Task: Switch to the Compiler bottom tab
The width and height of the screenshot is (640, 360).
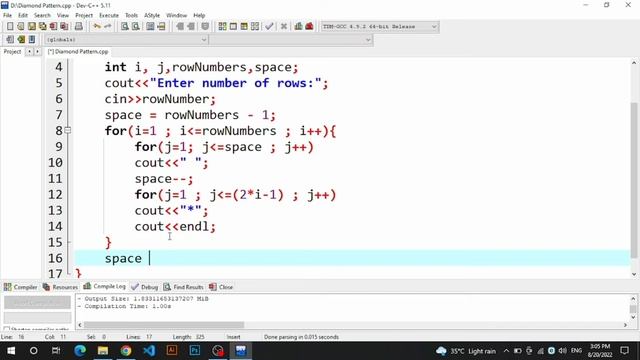Action: coord(20,287)
